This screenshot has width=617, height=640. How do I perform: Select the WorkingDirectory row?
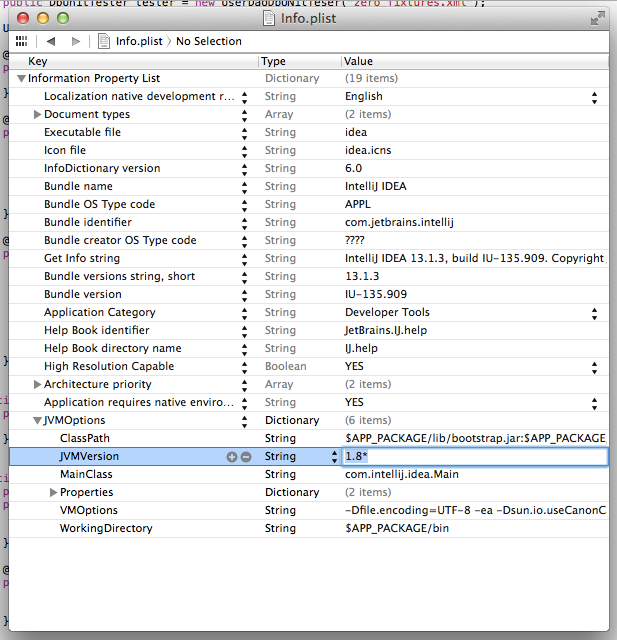tap(308, 528)
